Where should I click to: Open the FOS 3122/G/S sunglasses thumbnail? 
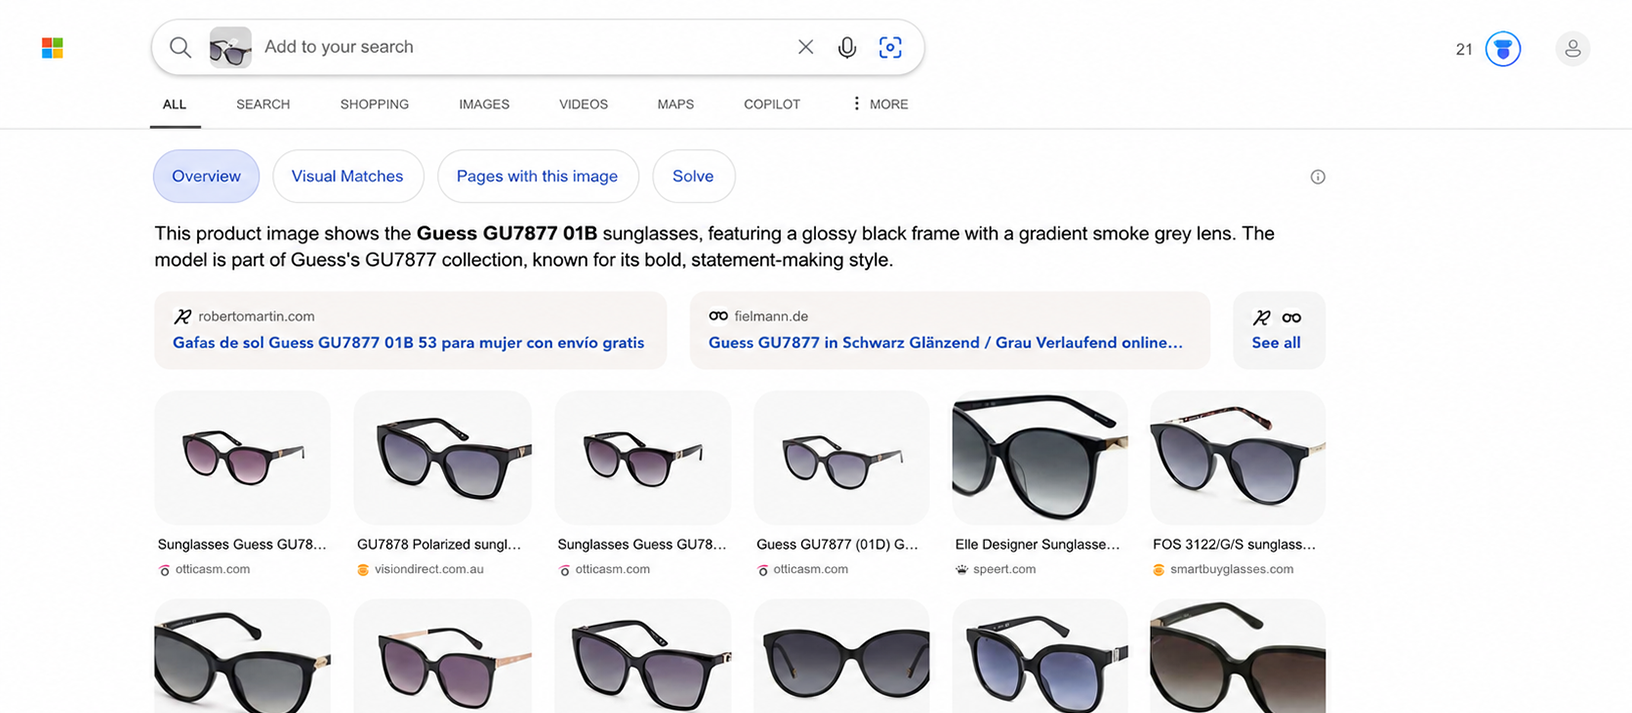pos(1238,457)
